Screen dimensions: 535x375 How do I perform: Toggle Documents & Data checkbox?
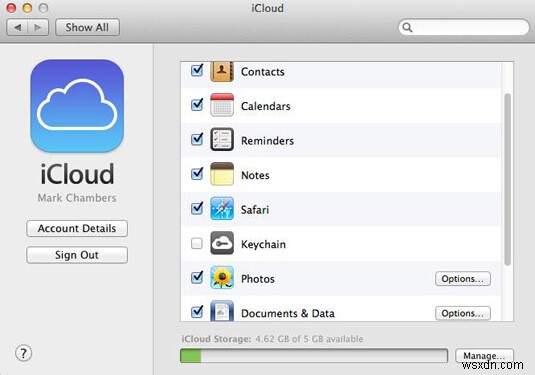pos(197,312)
